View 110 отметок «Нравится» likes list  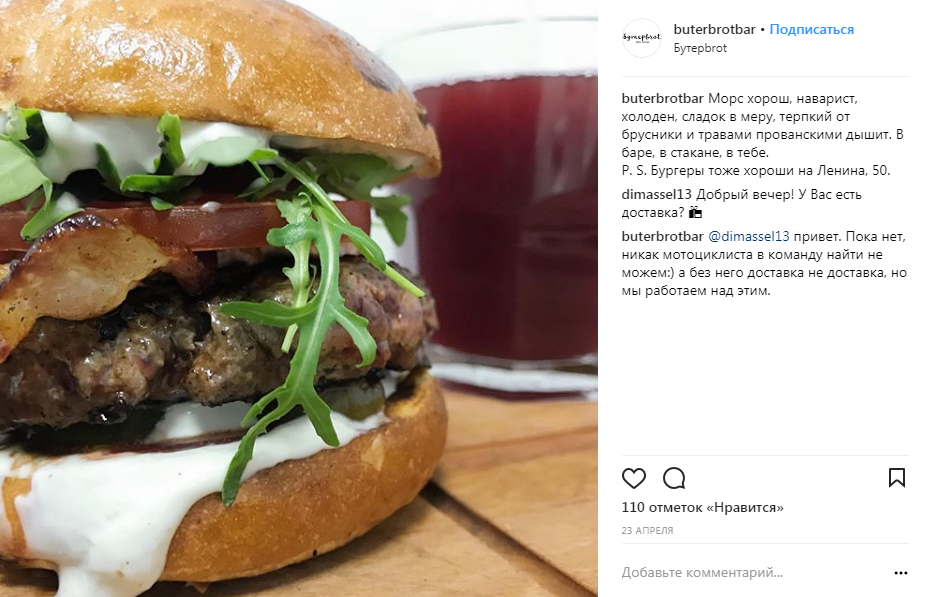click(x=702, y=507)
